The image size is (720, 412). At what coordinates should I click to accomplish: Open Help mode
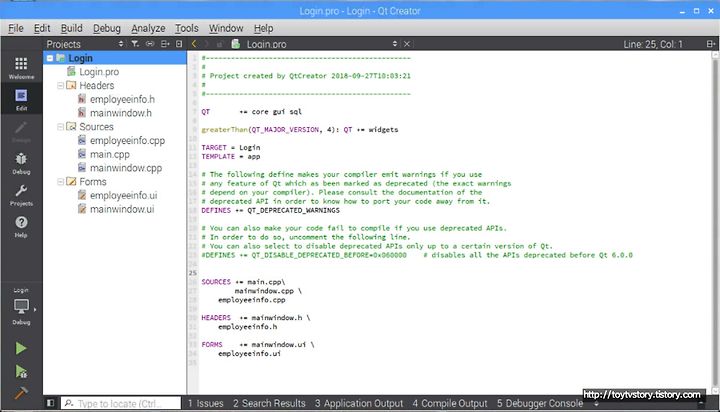click(21, 226)
